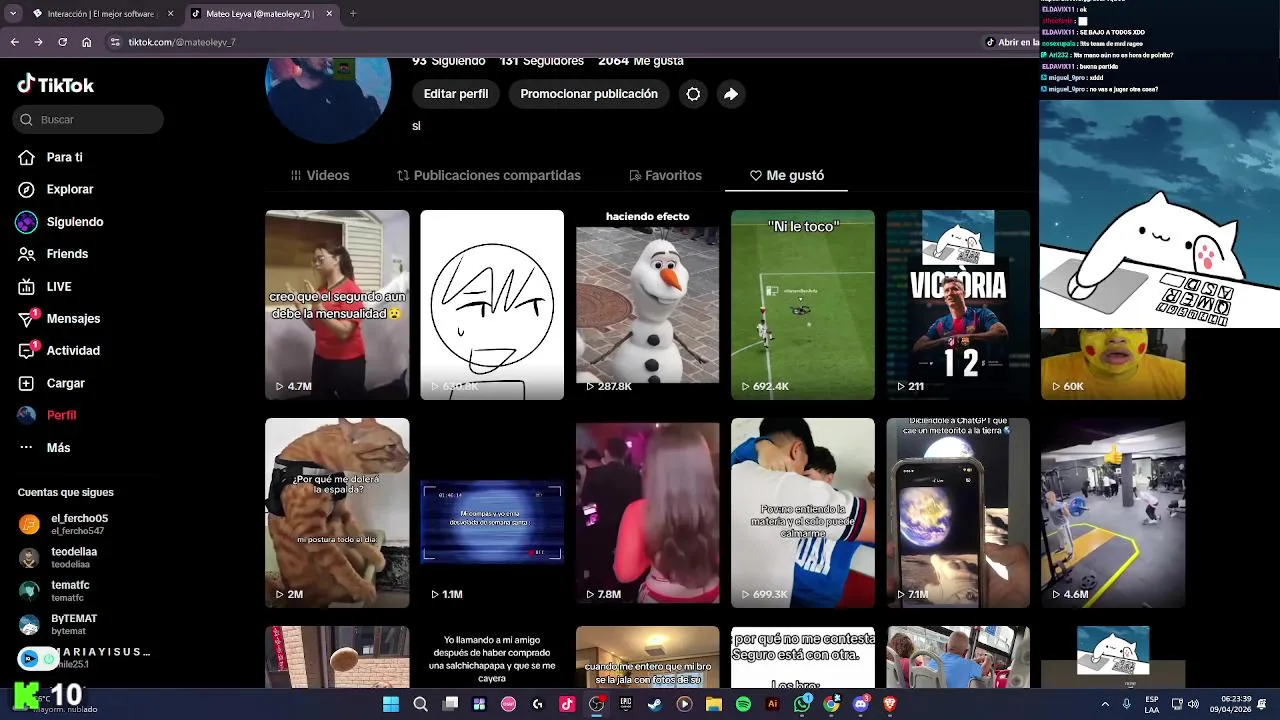This screenshot has width=1280, height=720.
Task: Open the ChatGPT meteorito video
Action: (x=958, y=513)
